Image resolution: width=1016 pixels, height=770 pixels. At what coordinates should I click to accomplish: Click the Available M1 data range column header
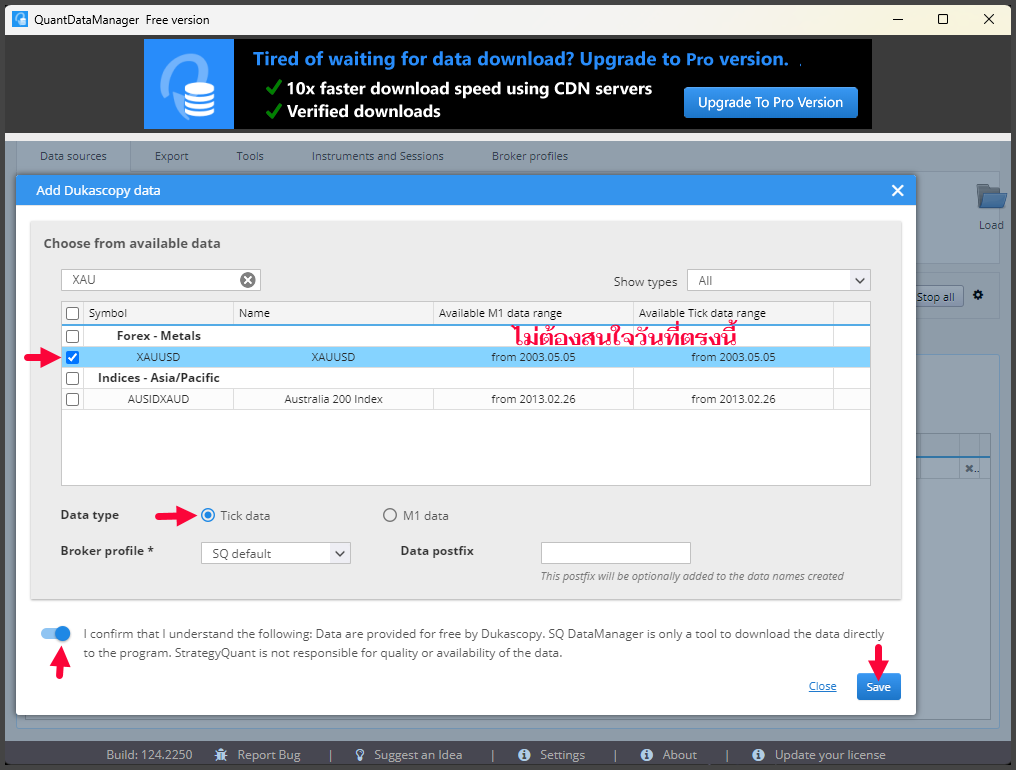(x=533, y=313)
